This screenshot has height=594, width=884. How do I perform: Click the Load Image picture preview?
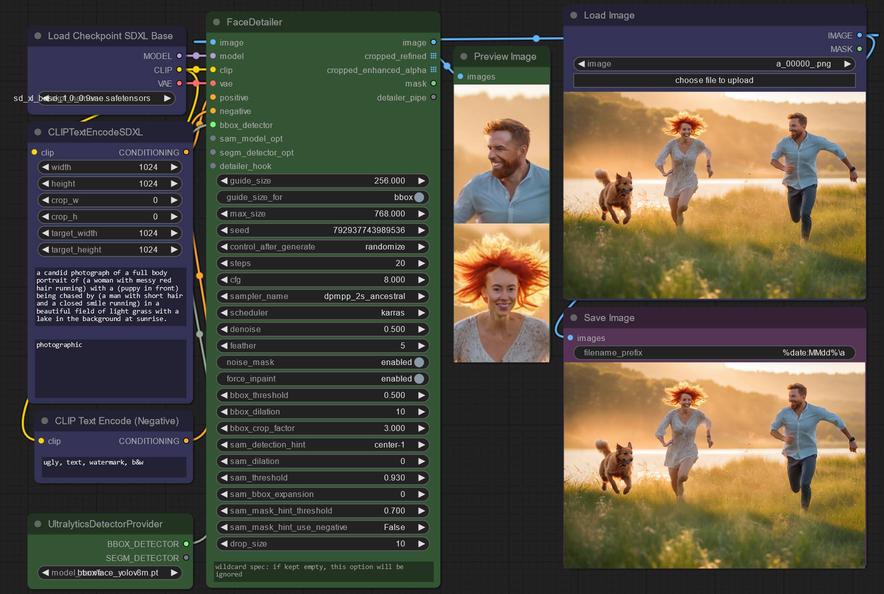(714, 196)
